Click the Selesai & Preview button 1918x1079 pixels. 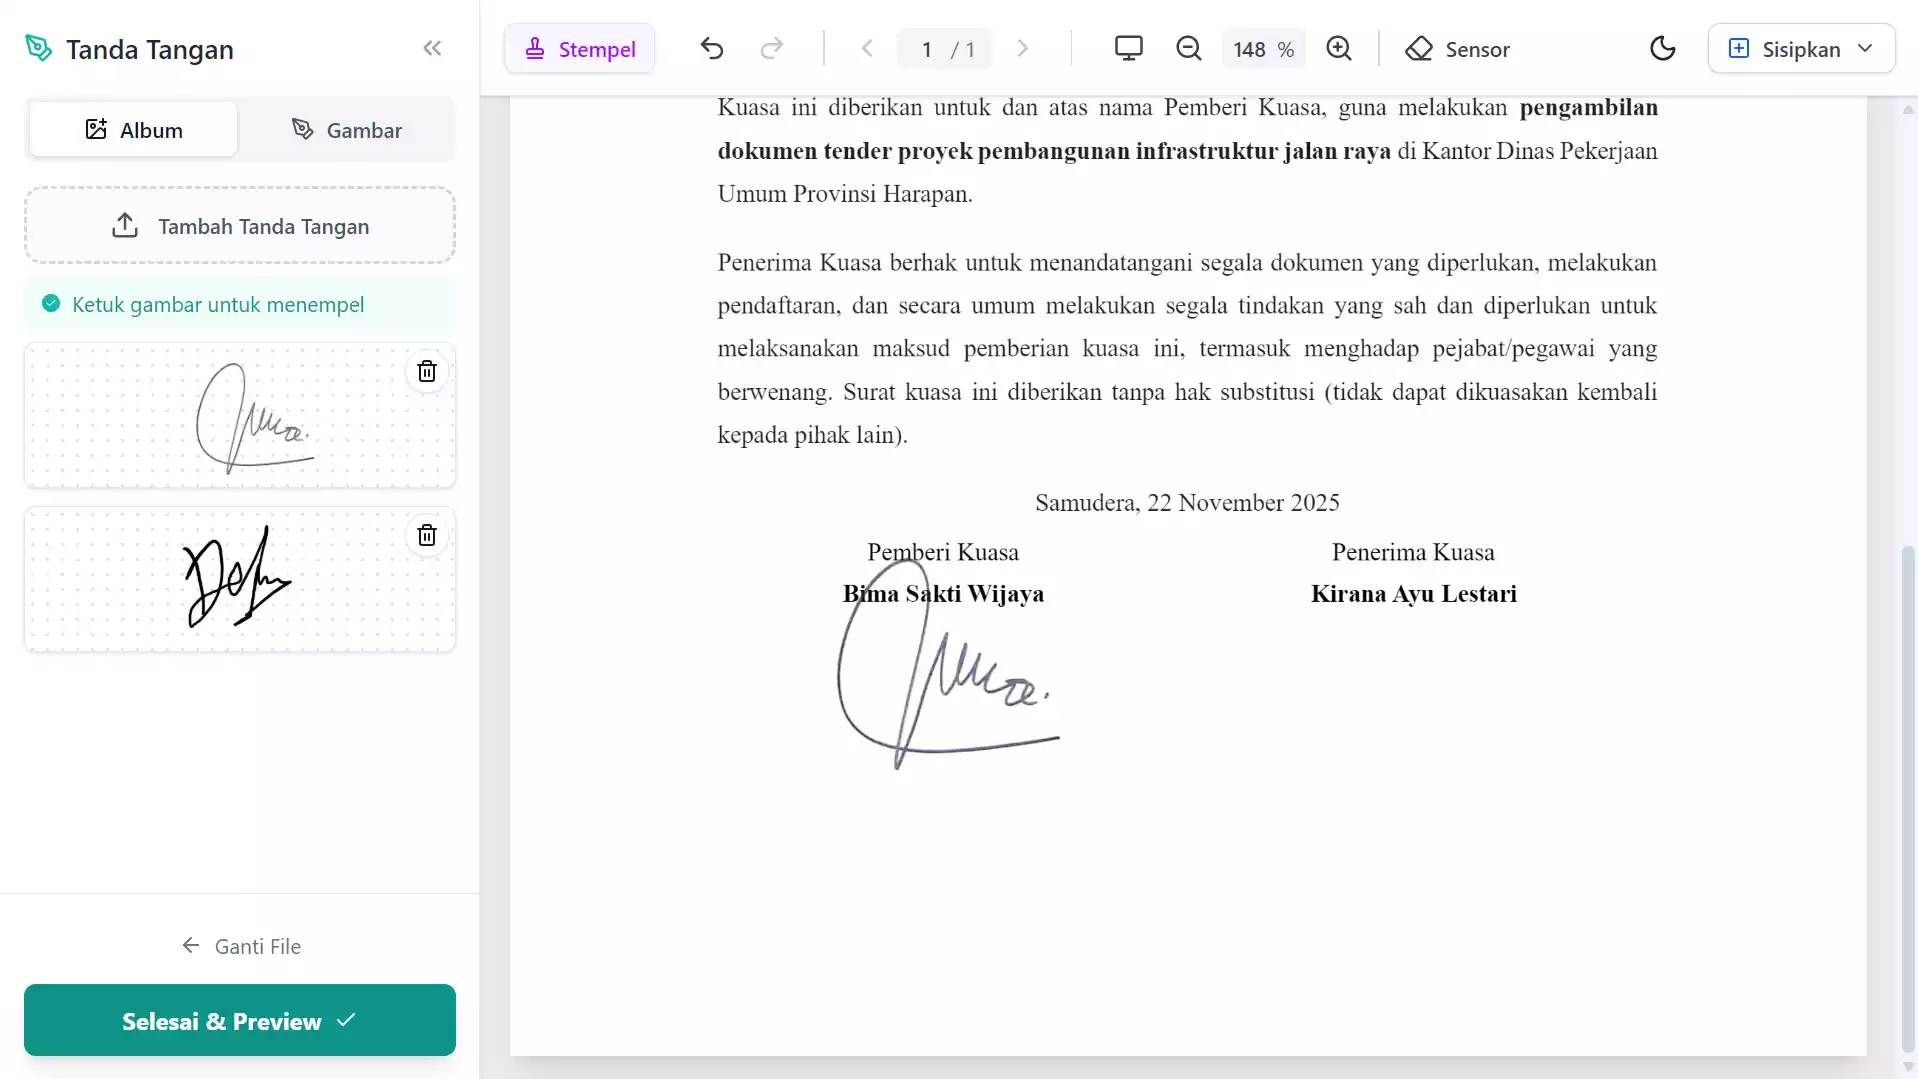240,1021
